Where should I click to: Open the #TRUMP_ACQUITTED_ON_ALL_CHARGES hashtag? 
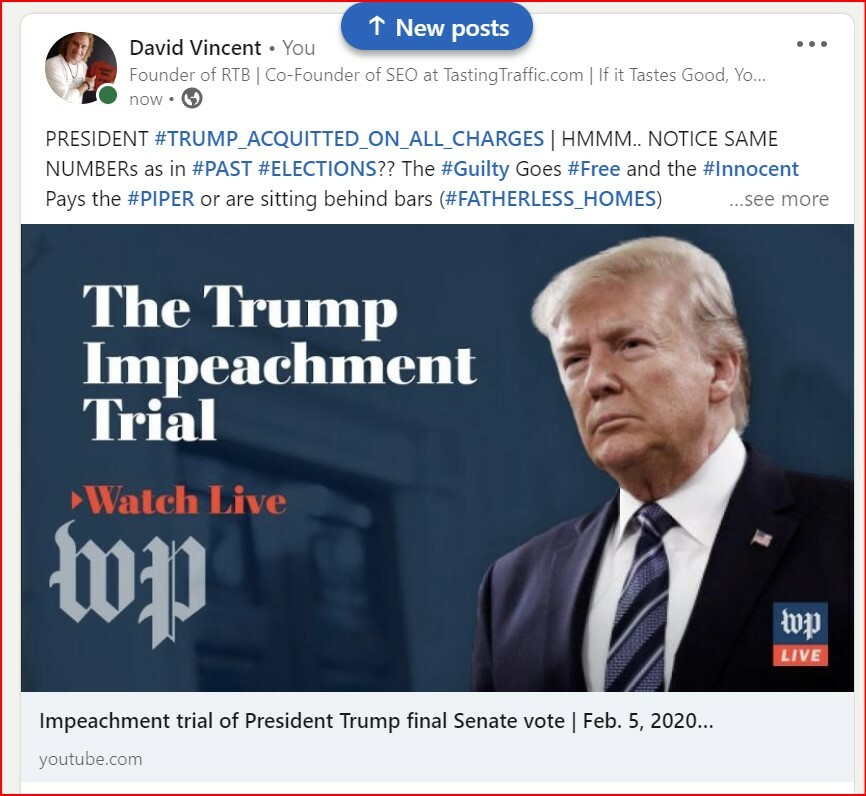(349, 139)
